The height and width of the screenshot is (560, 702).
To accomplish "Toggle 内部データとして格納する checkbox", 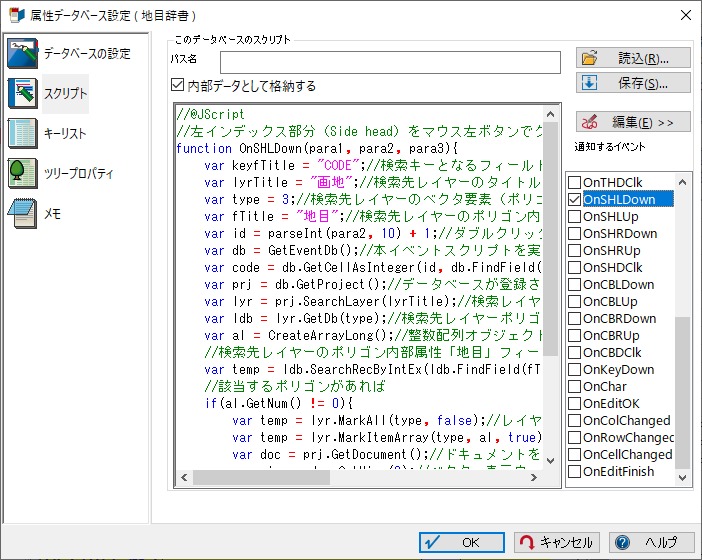I will 178,85.
